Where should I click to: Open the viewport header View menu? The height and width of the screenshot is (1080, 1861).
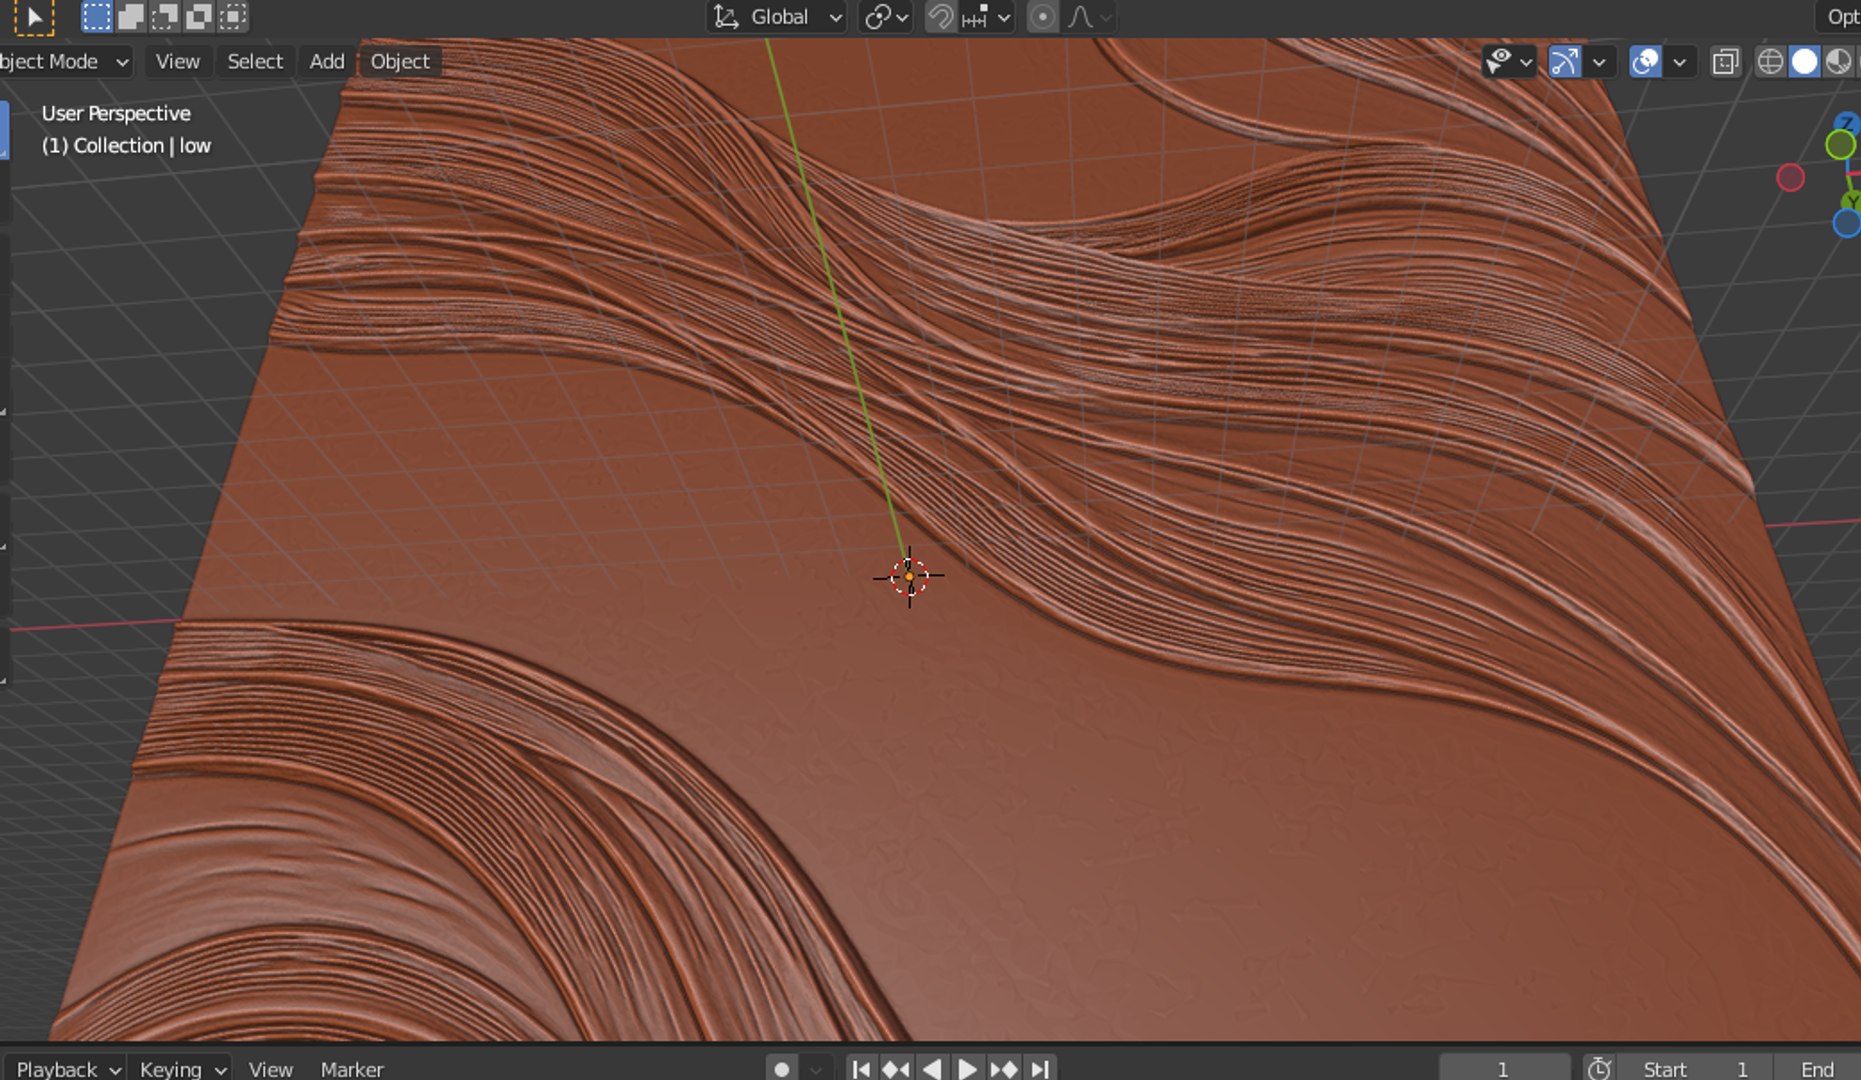coord(177,61)
